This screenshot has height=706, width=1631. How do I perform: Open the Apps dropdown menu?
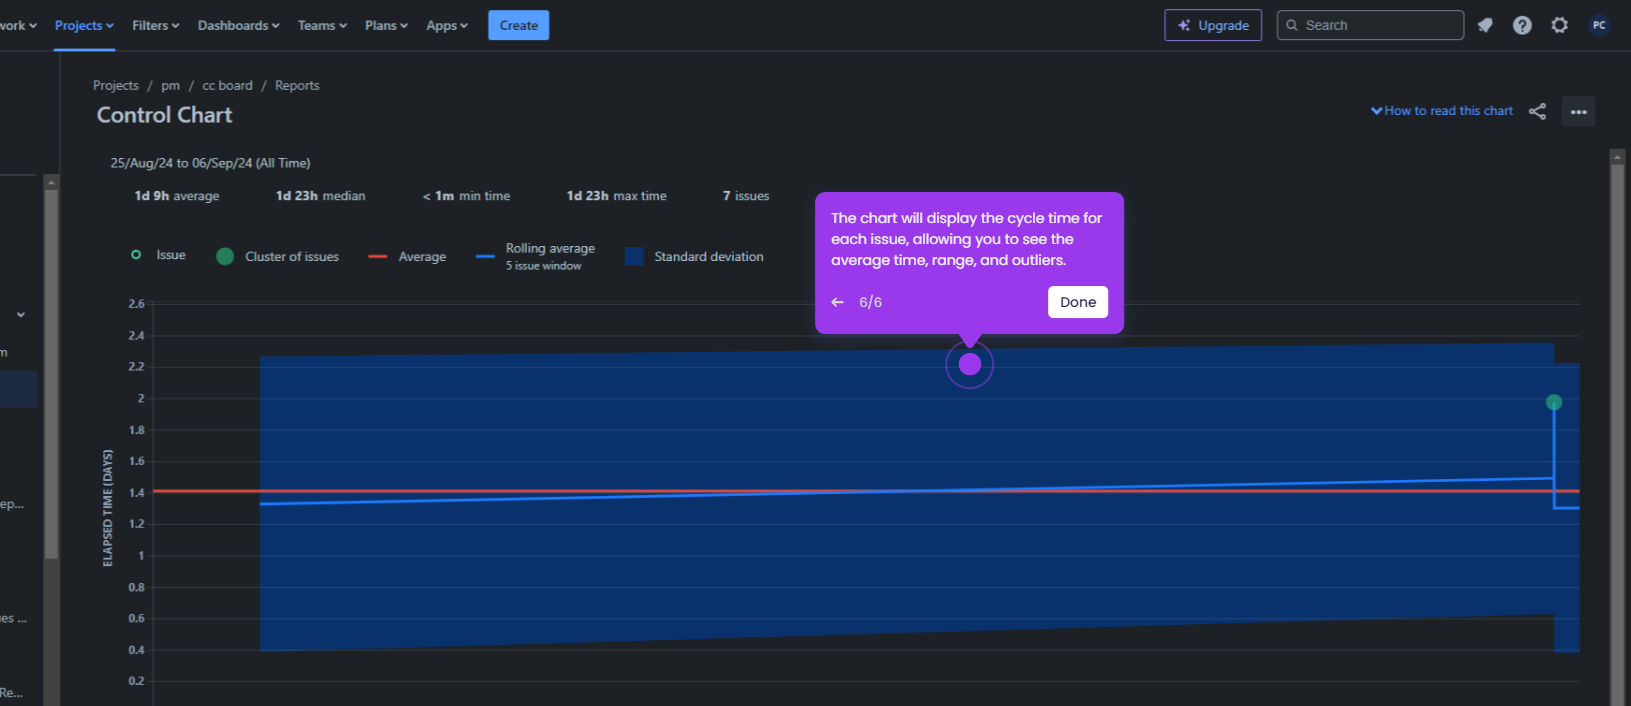pyautogui.click(x=447, y=25)
